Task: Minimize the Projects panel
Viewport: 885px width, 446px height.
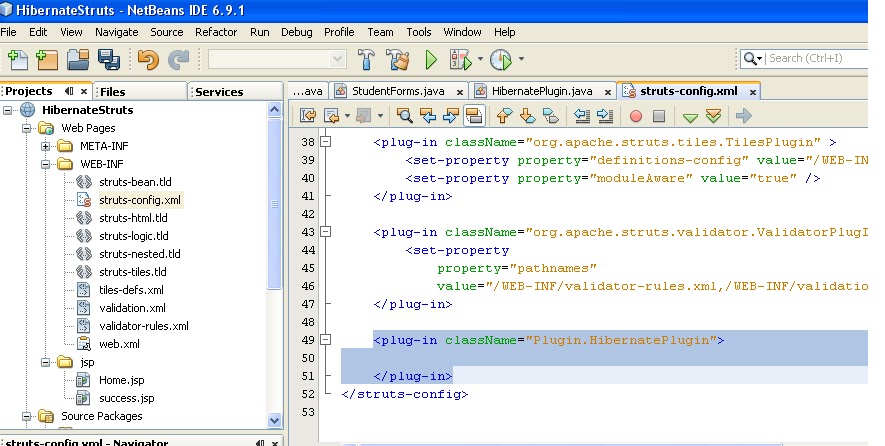Action: (x=69, y=91)
